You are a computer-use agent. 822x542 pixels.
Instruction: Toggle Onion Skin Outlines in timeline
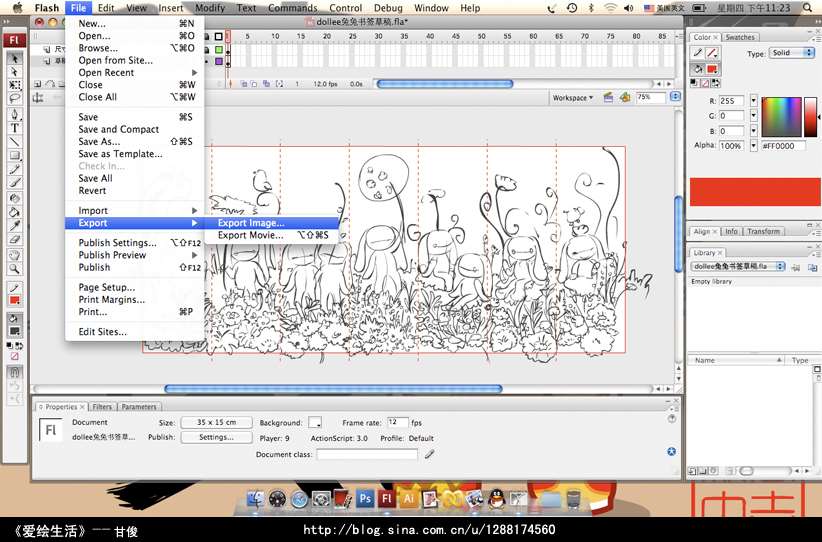coord(254,84)
